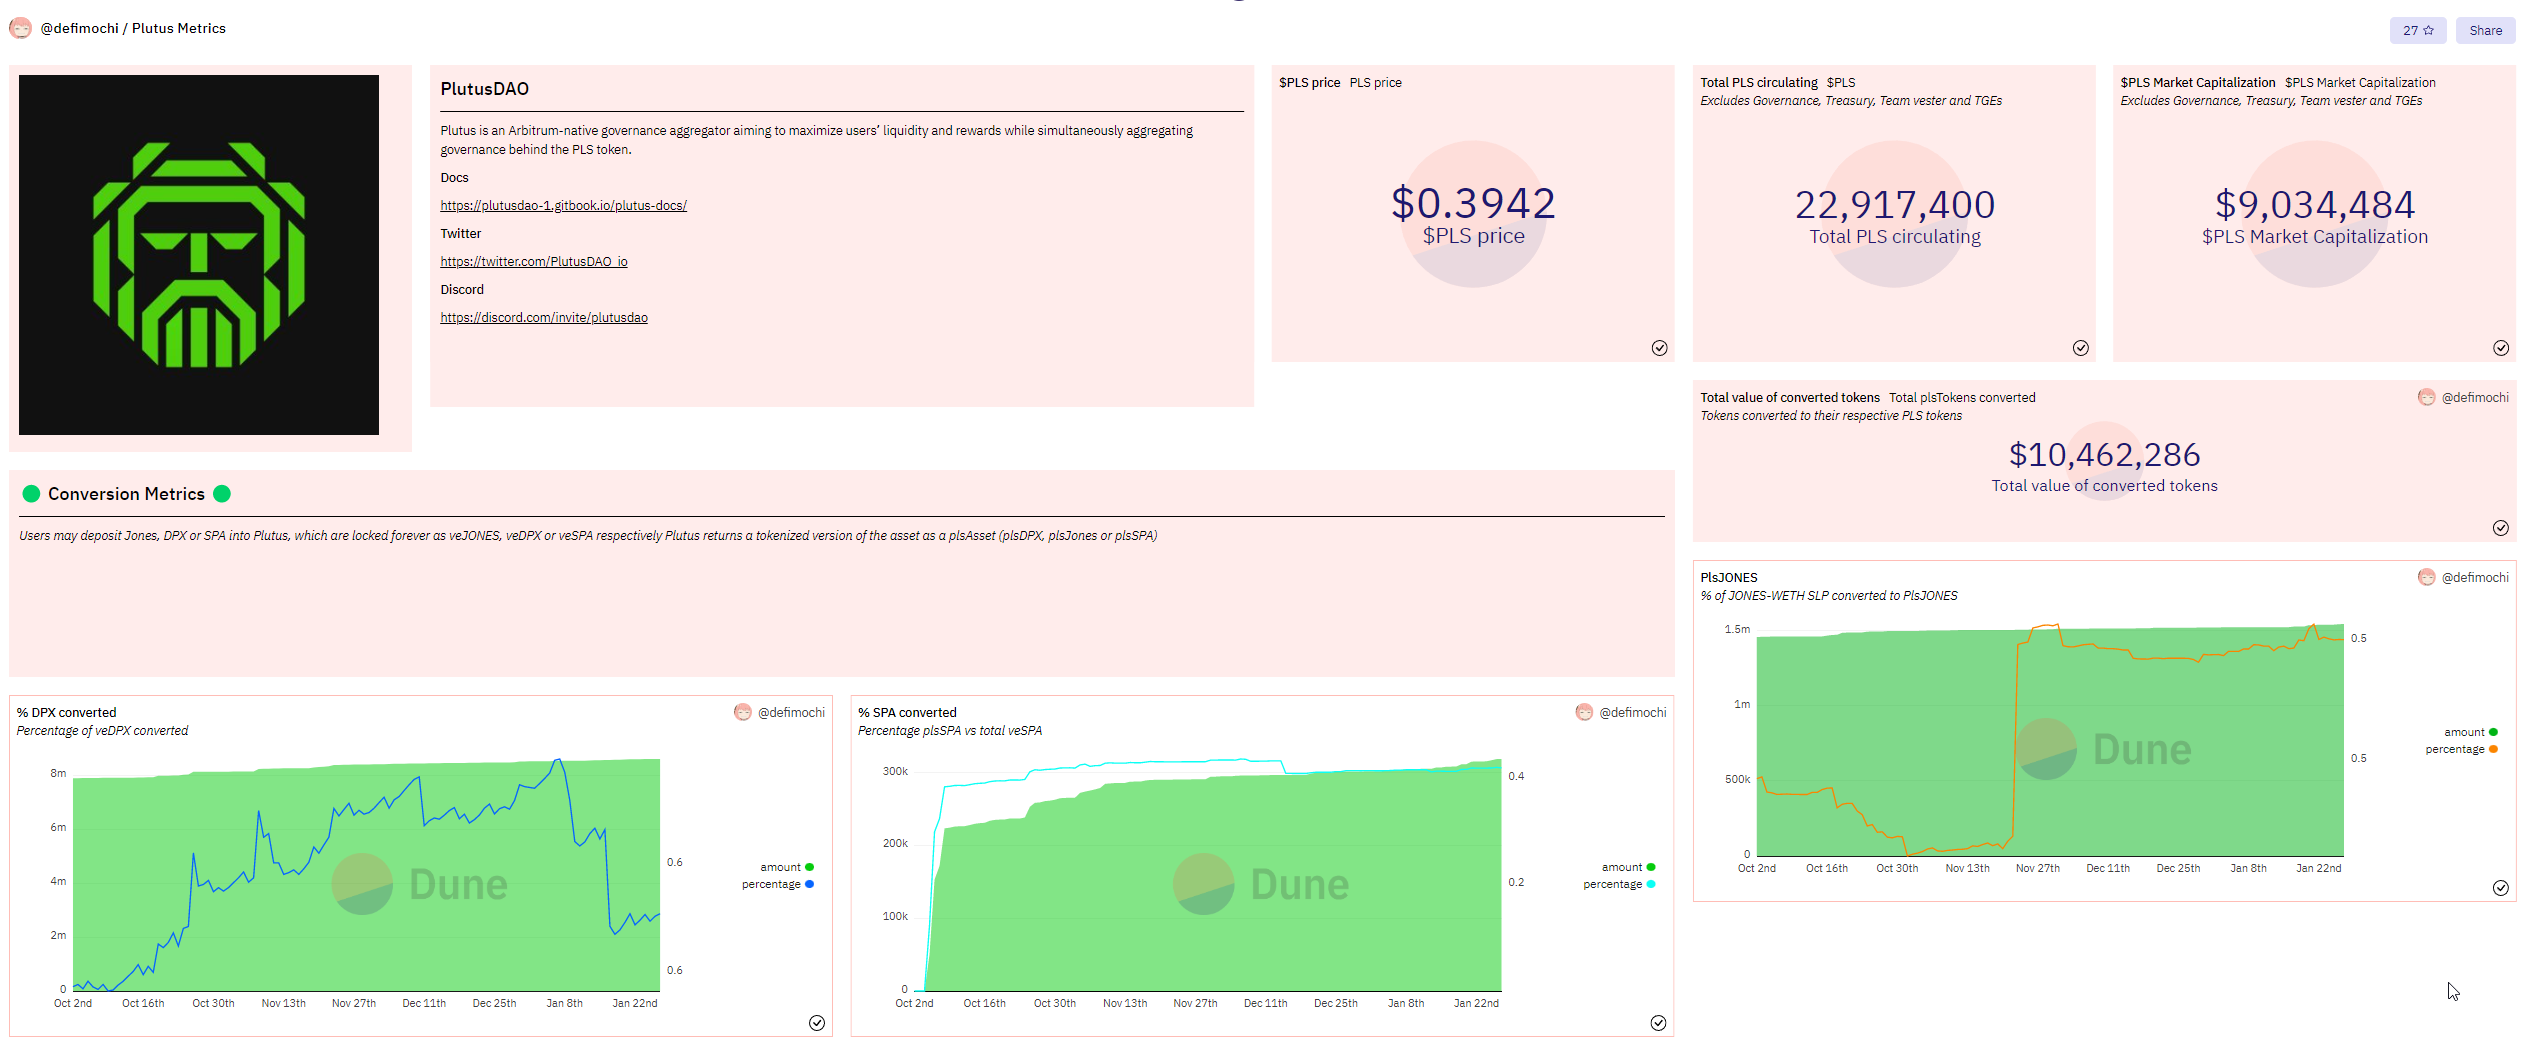Star the dashboard with the 27 button

point(2417,30)
